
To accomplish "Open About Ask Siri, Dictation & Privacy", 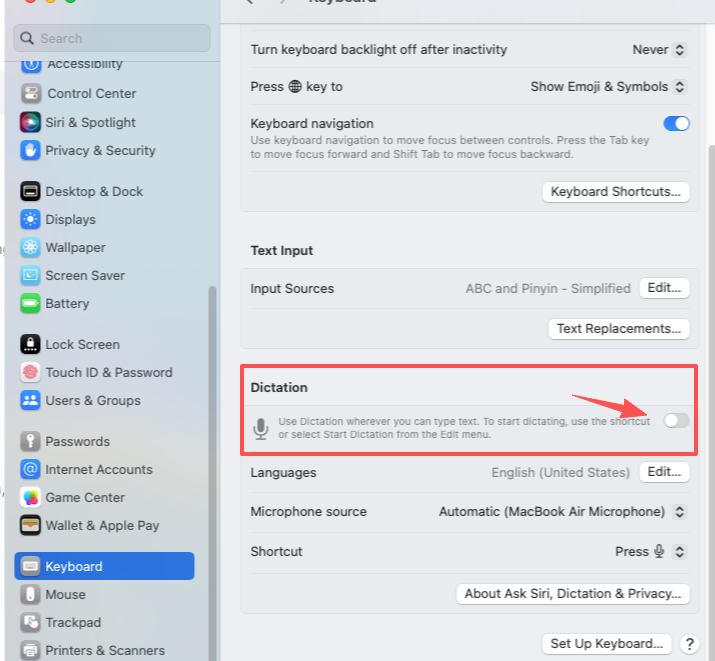I will (573, 594).
